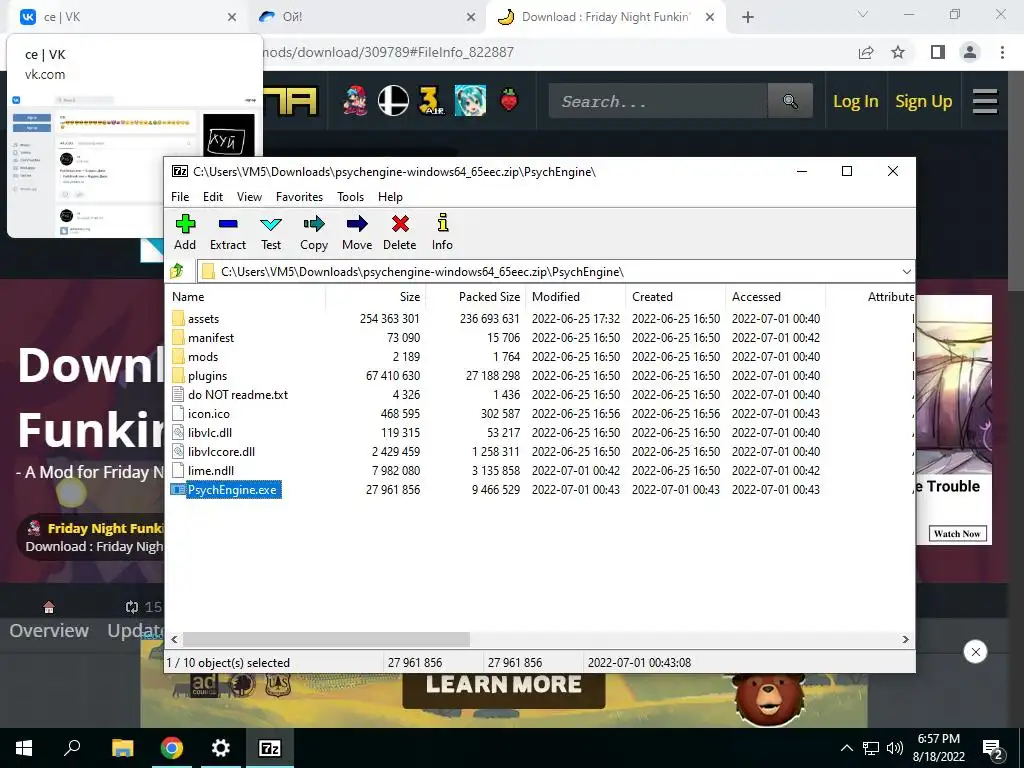Open the Favorites menu

pyautogui.click(x=299, y=197)
